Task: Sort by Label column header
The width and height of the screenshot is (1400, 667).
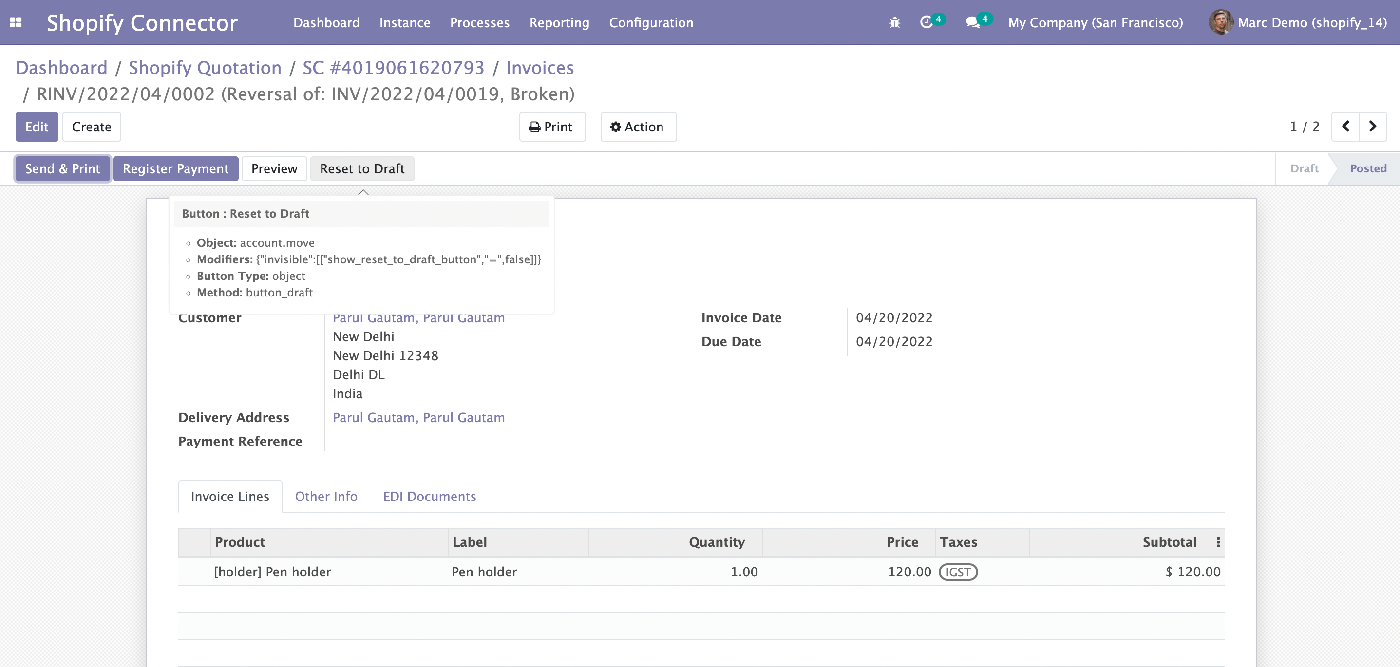Action: [519, 542]
